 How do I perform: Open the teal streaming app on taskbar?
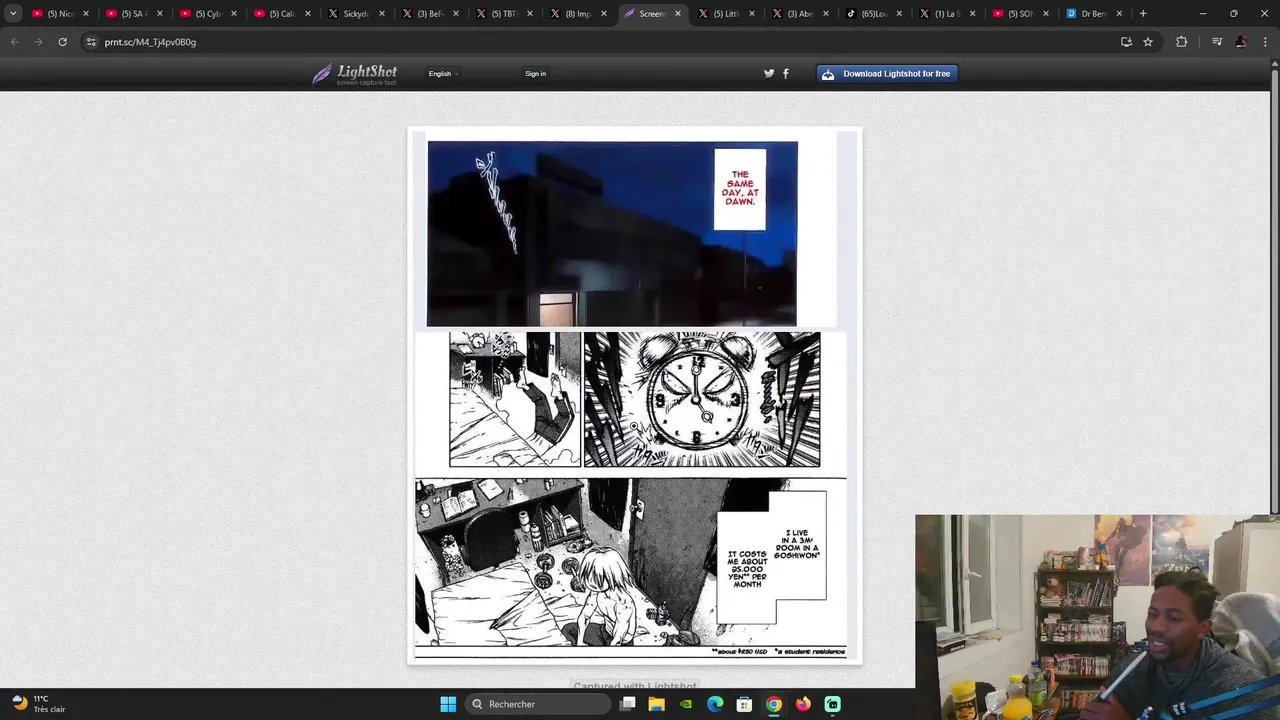[x=833, y=704]
